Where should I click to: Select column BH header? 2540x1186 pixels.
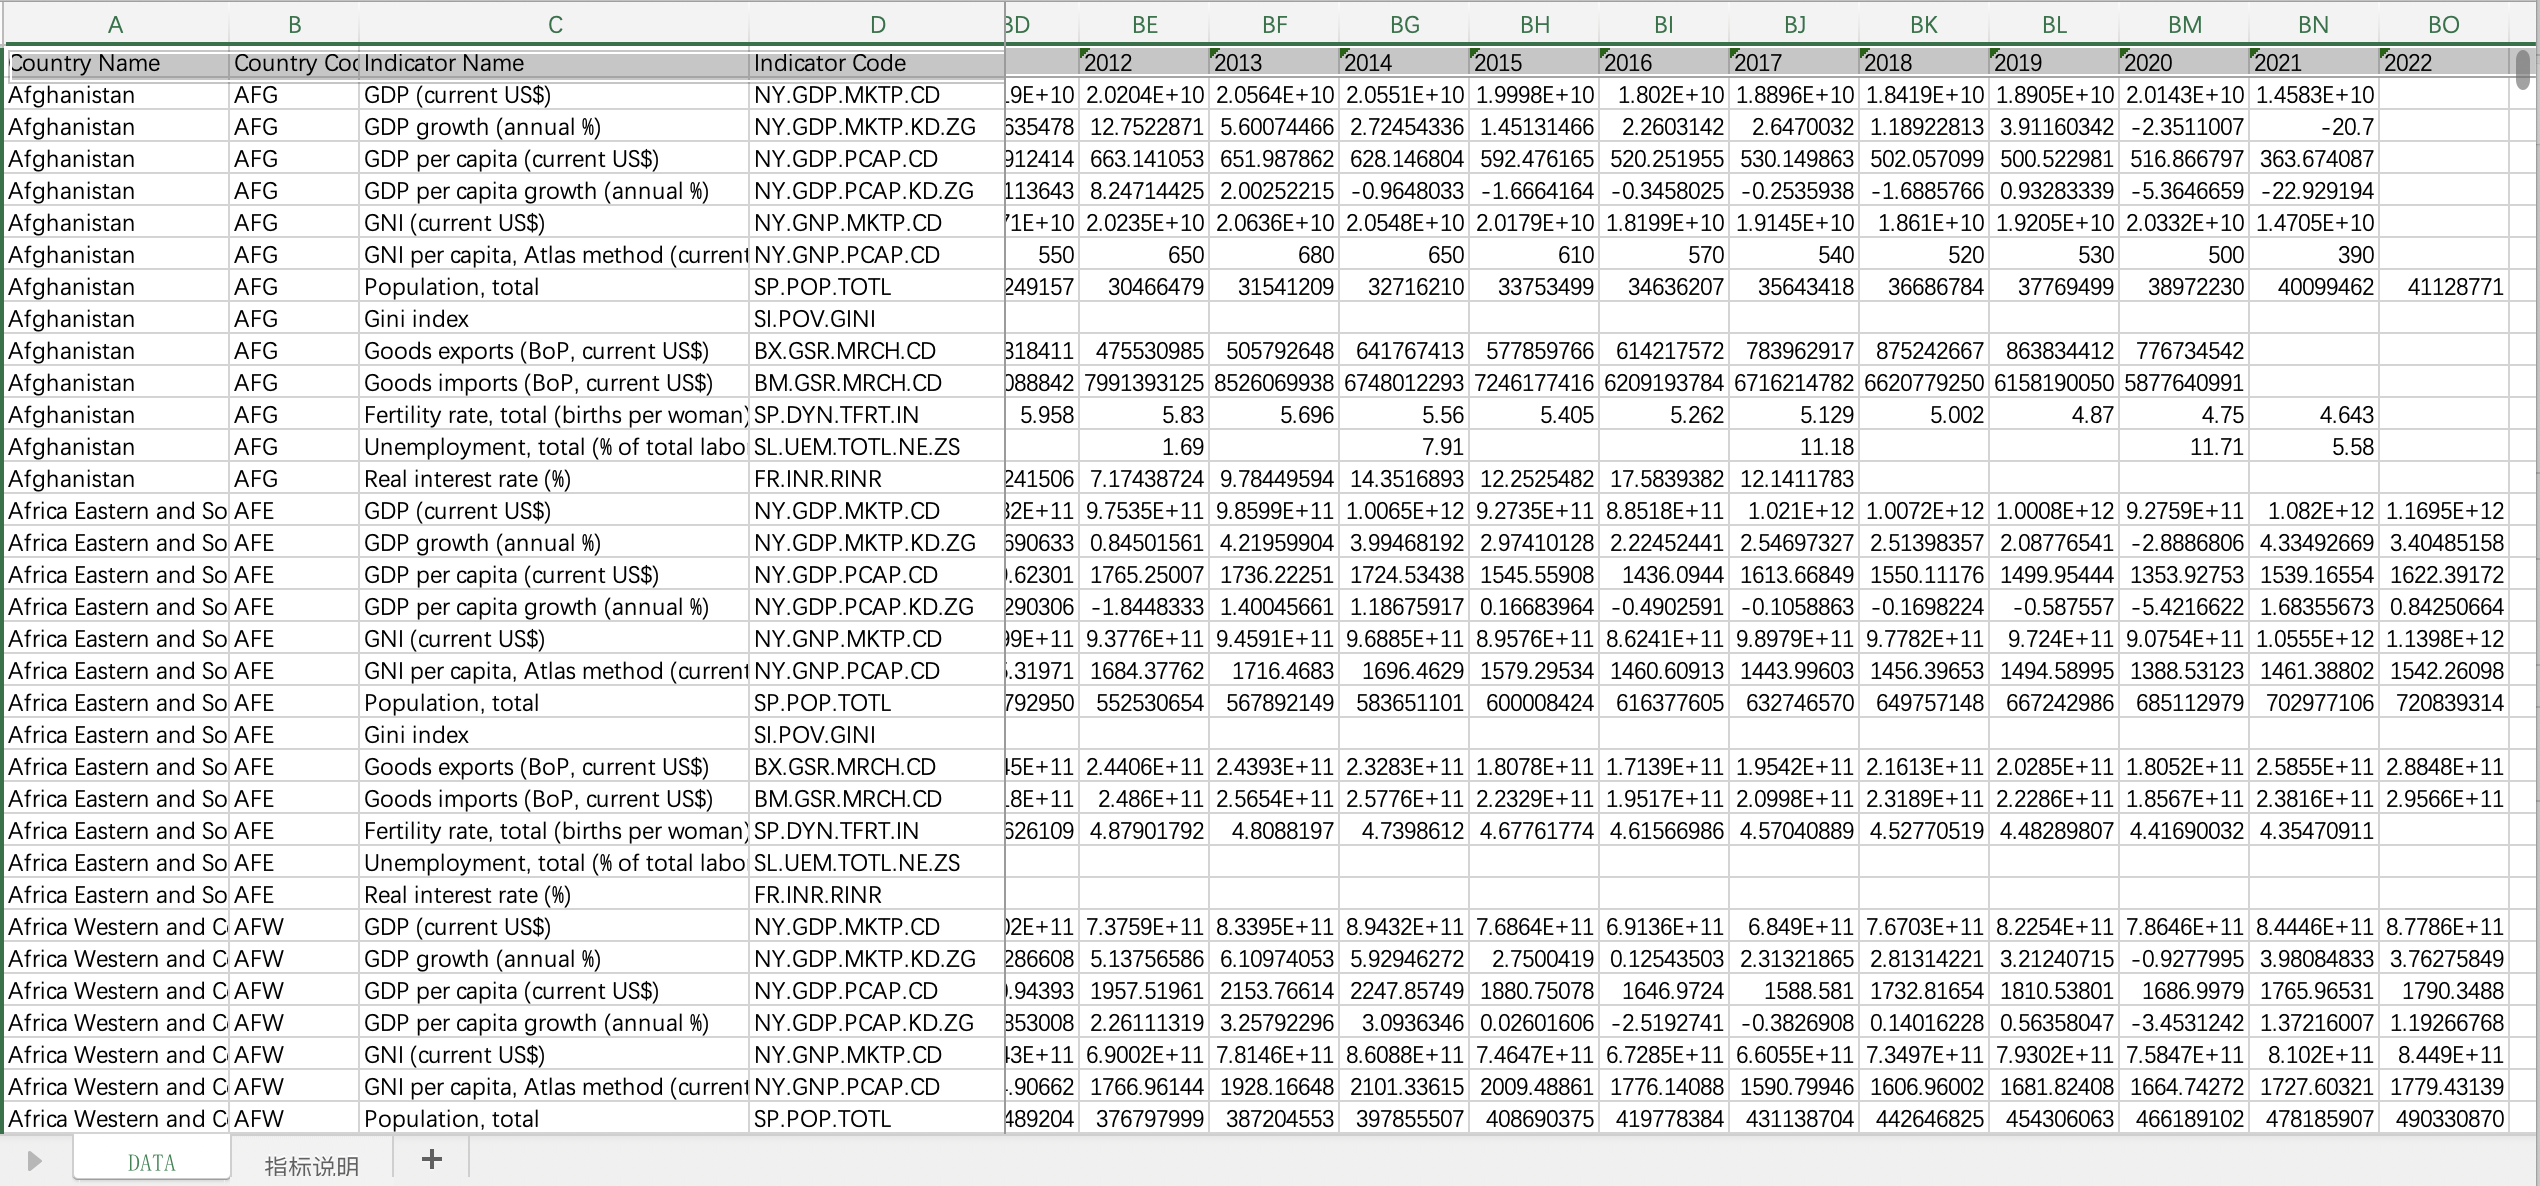click(1534, 25)
